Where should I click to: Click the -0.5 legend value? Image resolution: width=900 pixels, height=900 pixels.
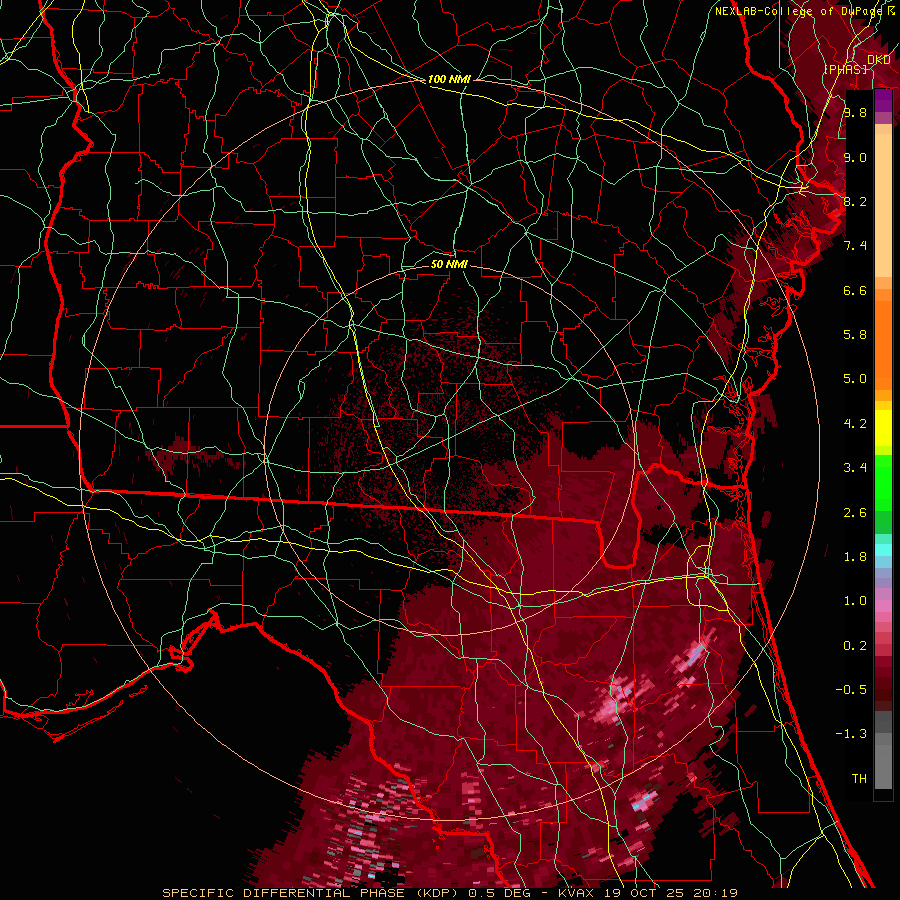(851, 690)
